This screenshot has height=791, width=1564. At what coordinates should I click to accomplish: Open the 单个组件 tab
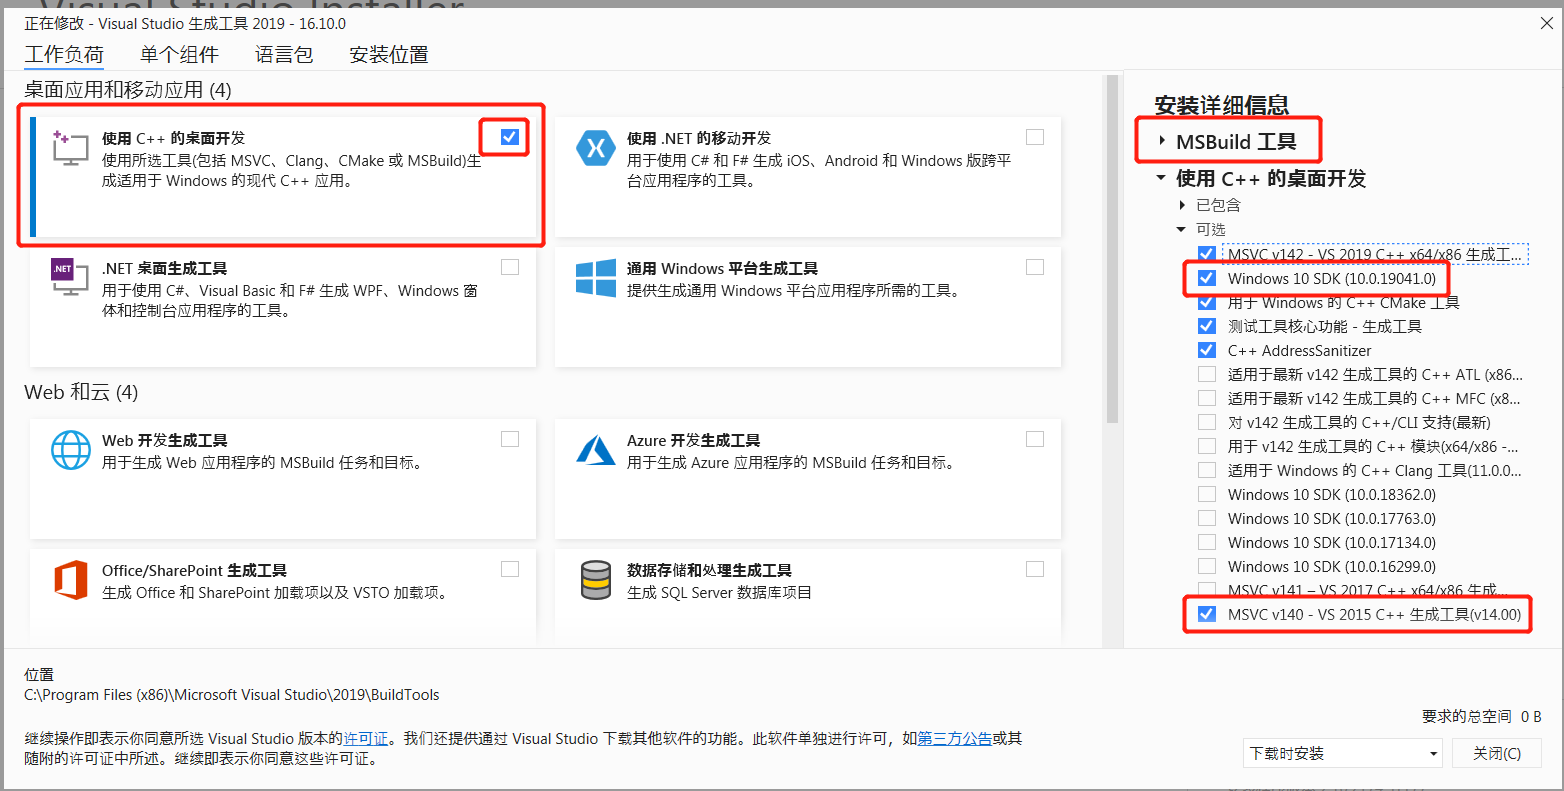click(179, 54)
